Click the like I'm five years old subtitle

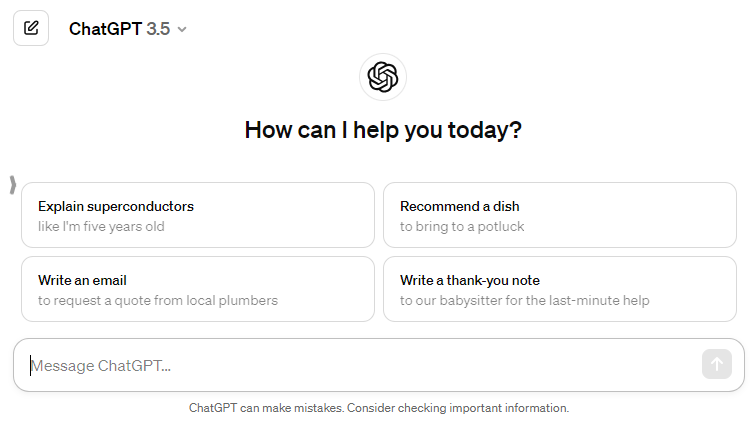[101, 226]
